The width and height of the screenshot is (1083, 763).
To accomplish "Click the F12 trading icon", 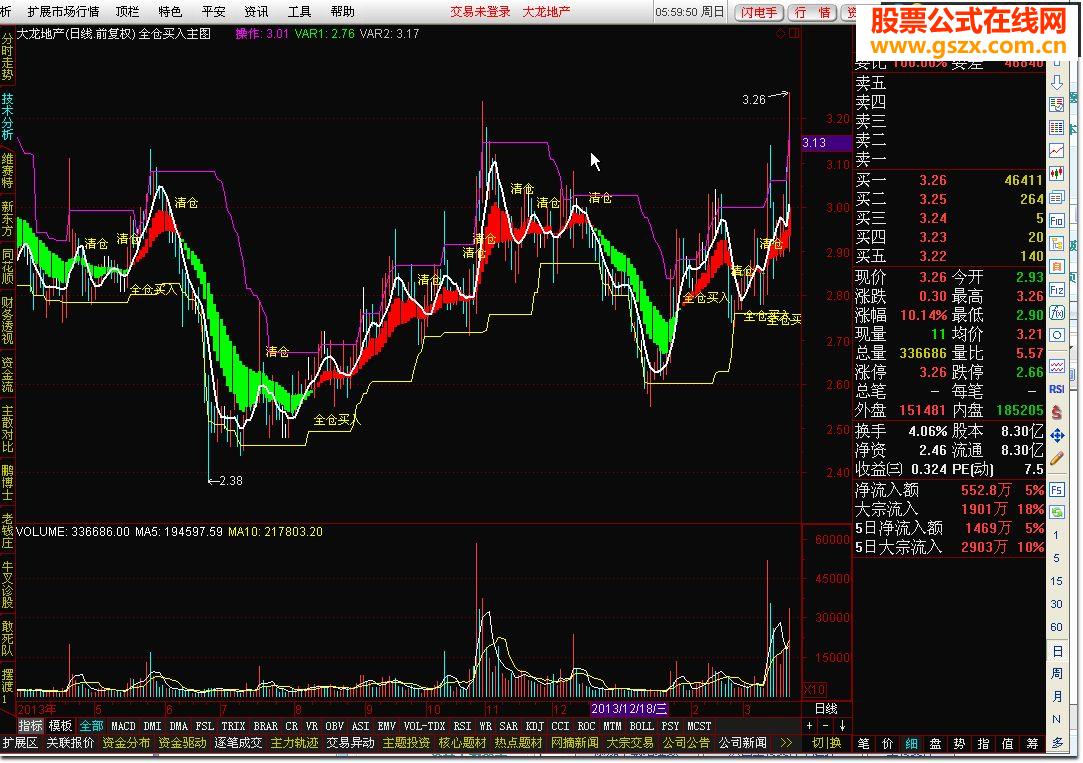I will point(1057,290).
